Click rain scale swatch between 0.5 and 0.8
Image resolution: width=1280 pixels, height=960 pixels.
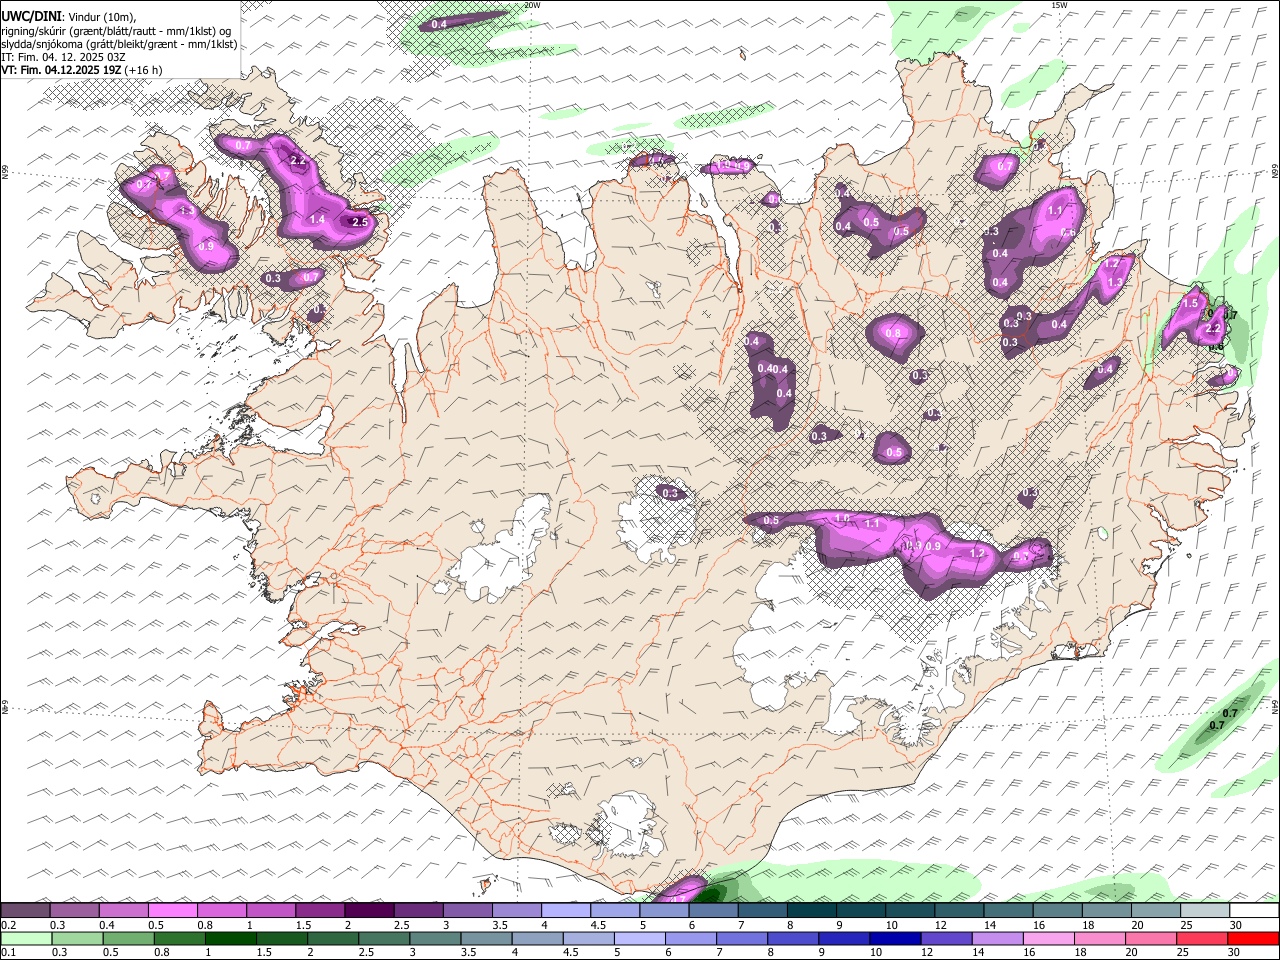click(x=128, y=938)
